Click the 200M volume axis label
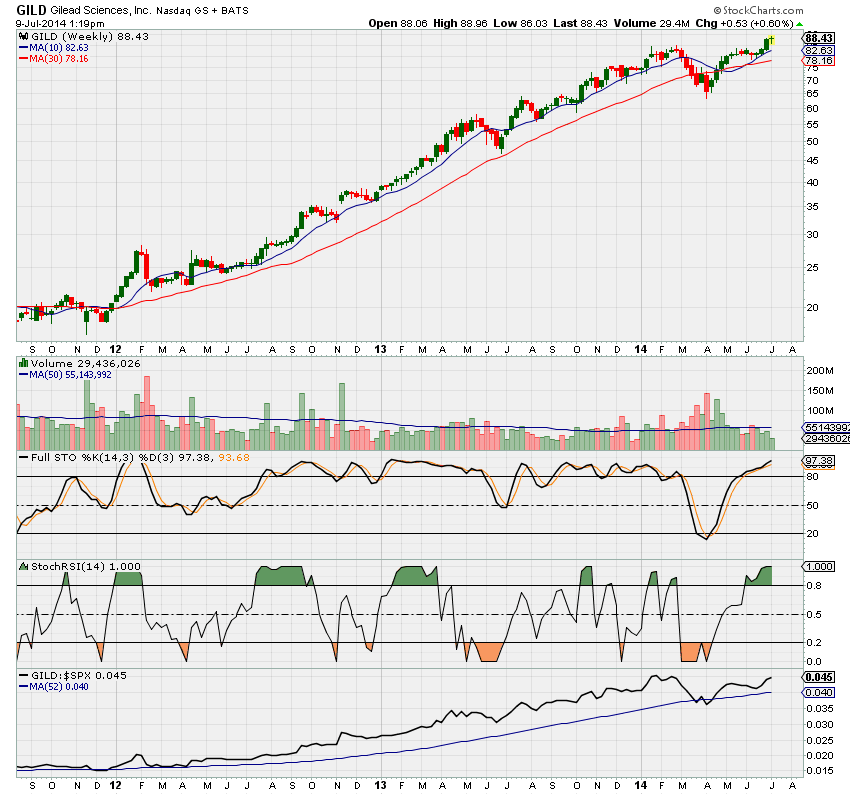The image size is (850, 795). point(820,371)
